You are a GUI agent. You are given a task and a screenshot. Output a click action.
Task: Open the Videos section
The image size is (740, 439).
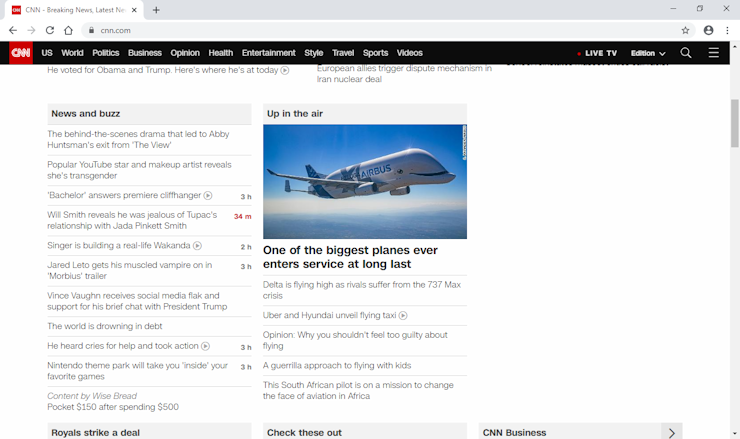click(x=410, y=53)
